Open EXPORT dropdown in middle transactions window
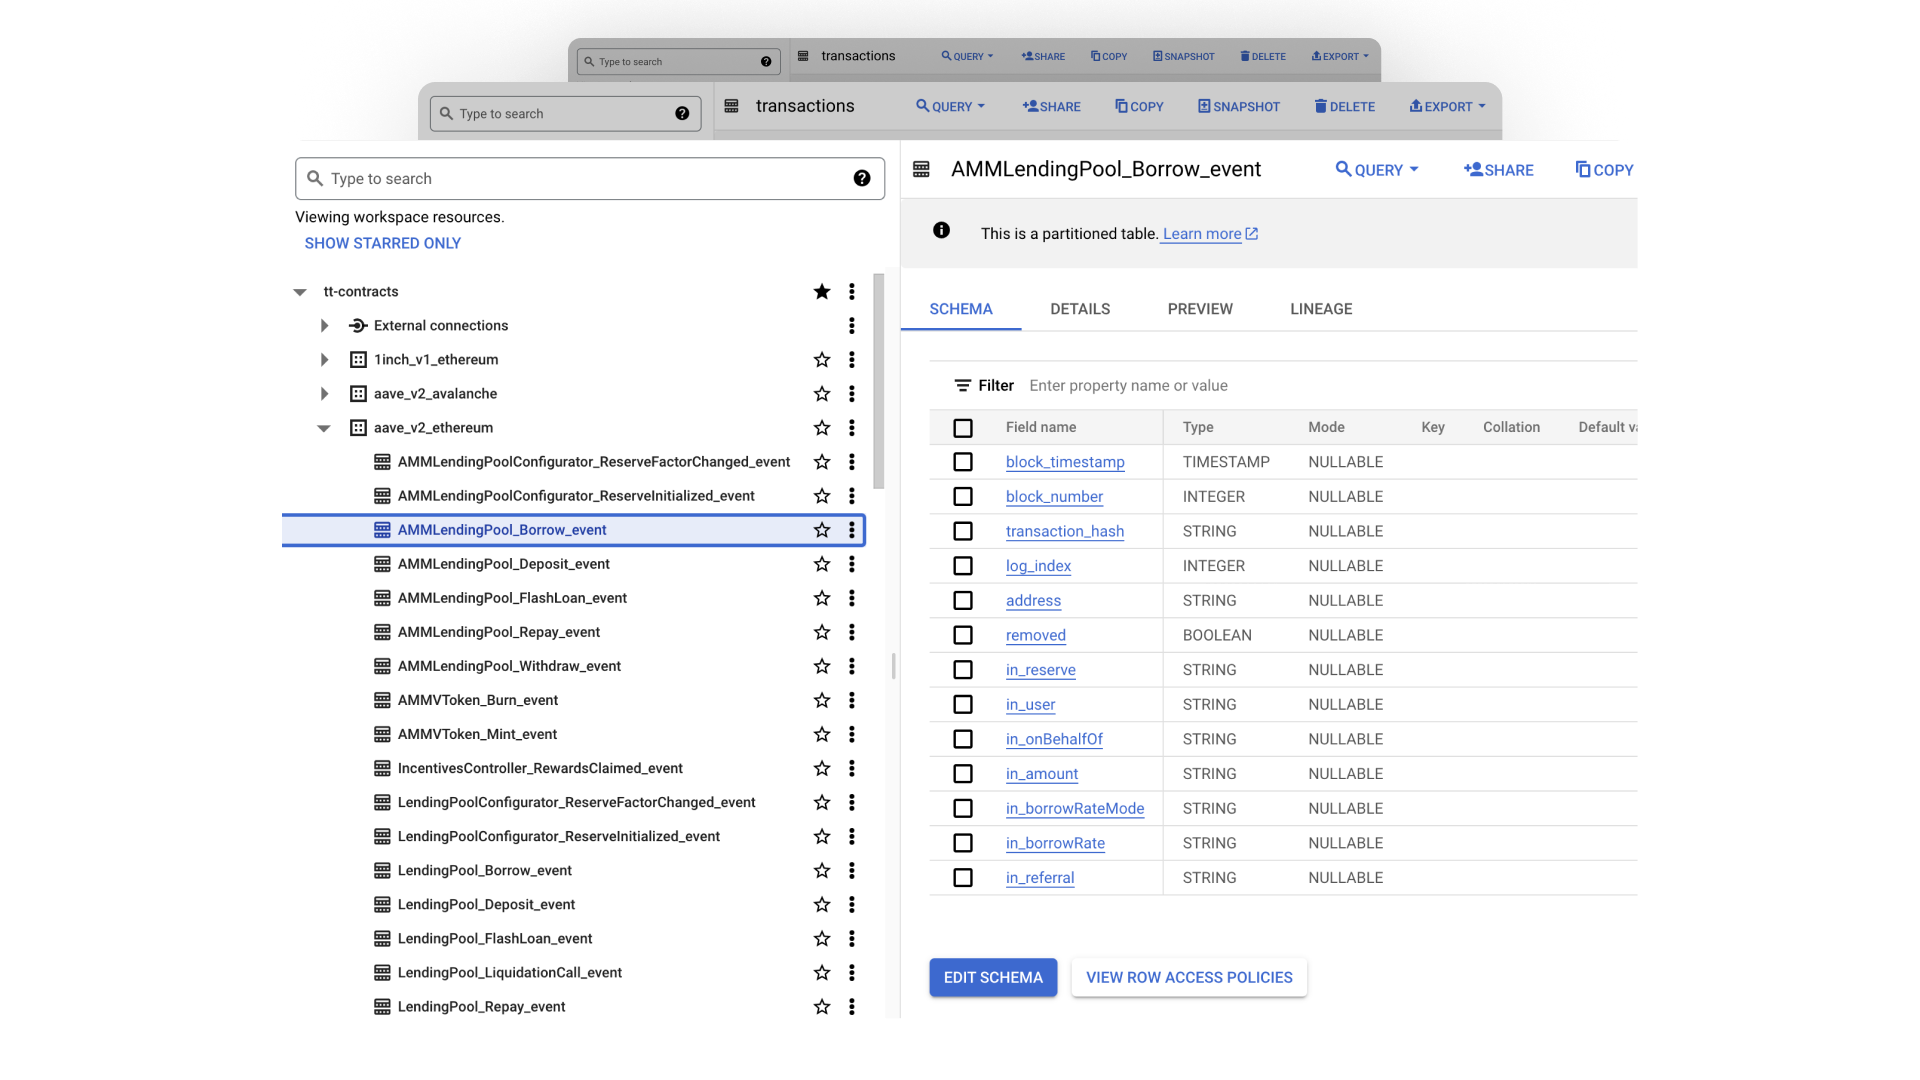1920x1080 pixels. 1447,107
